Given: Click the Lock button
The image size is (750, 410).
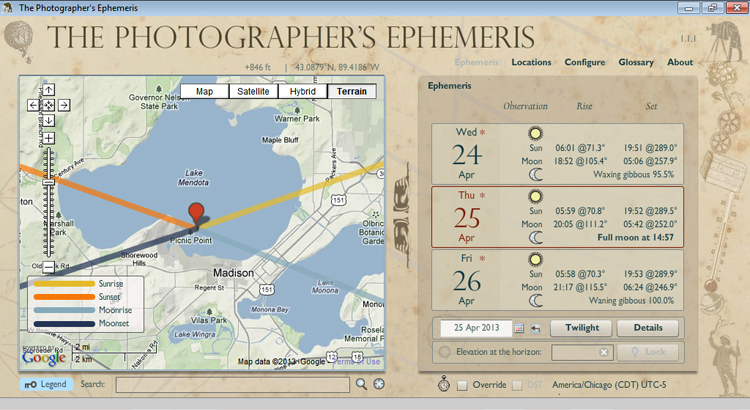Looking at the screenshot, I should click(x=648, y=352).
